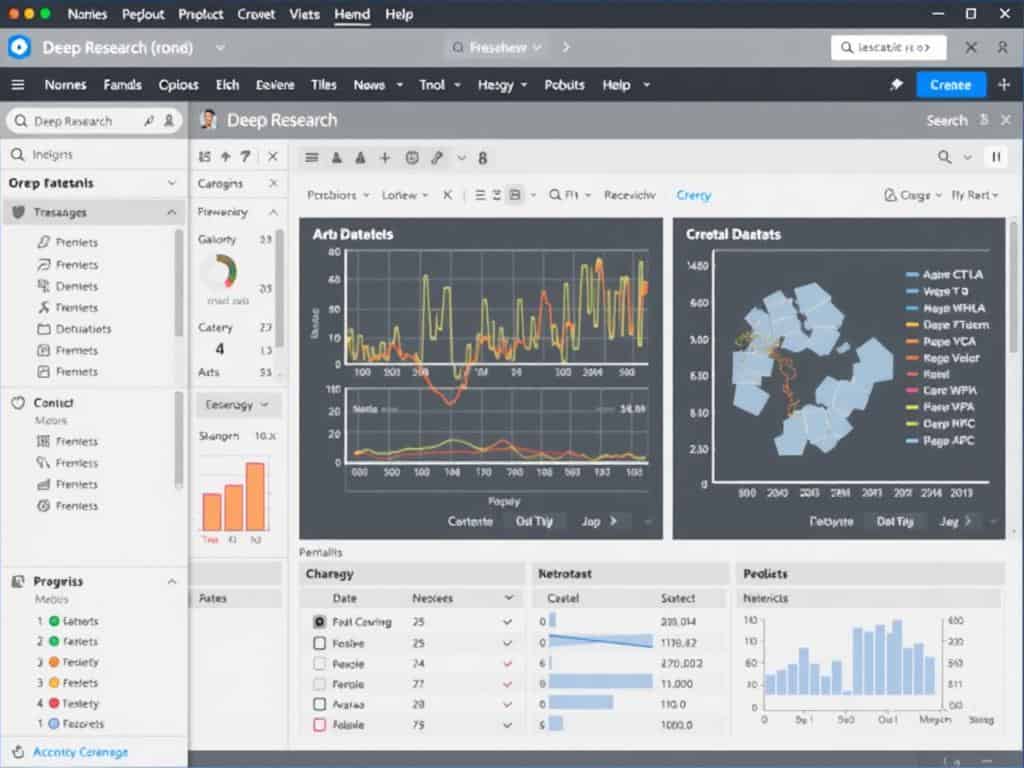
Task: Click the link/pen icon in the chart toolbar
Action: click(437, 157)
